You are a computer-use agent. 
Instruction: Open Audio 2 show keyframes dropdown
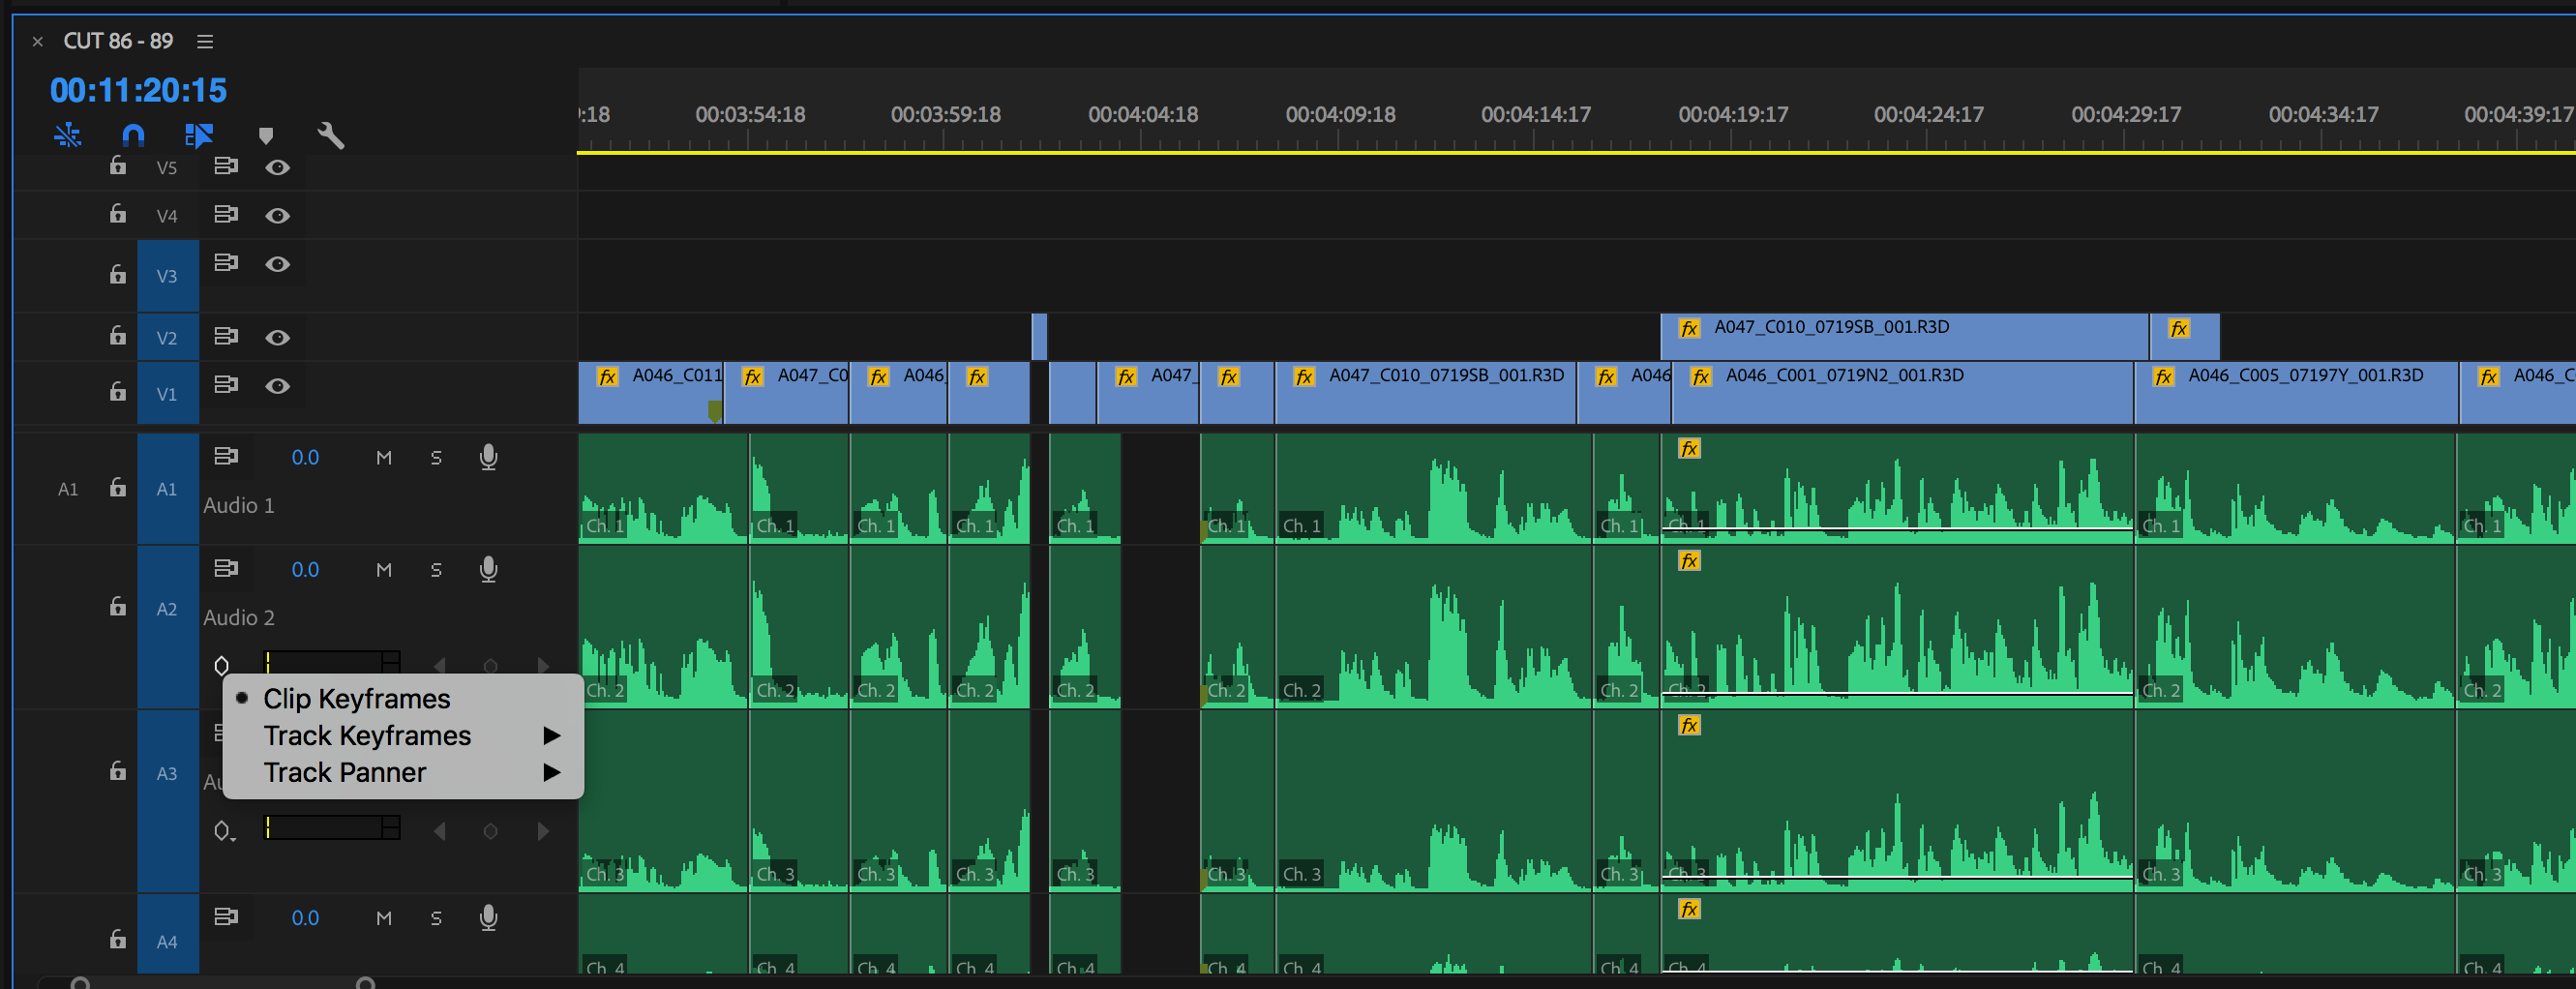(x=222, y=665)
